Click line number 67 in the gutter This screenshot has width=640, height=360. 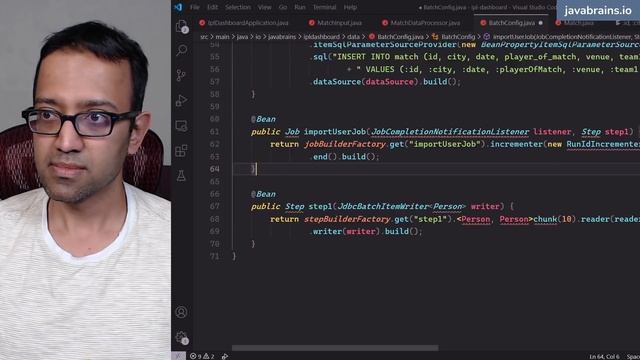[x=215, y=207]
